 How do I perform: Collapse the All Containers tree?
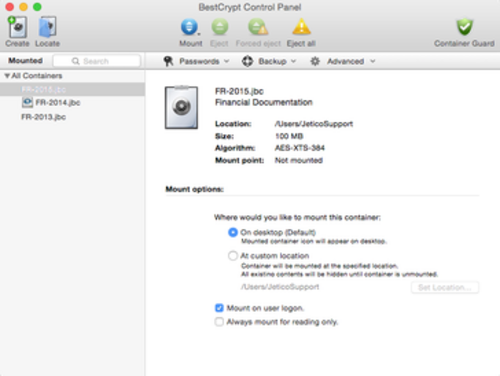click(7, 76)
